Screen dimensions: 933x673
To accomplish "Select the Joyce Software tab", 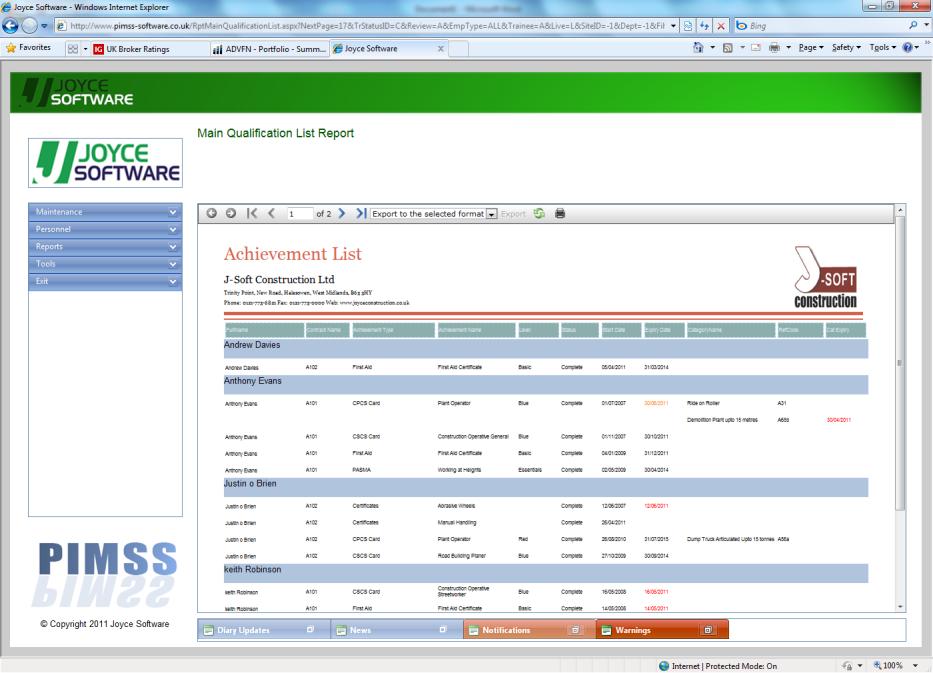I will click(381, 48).
